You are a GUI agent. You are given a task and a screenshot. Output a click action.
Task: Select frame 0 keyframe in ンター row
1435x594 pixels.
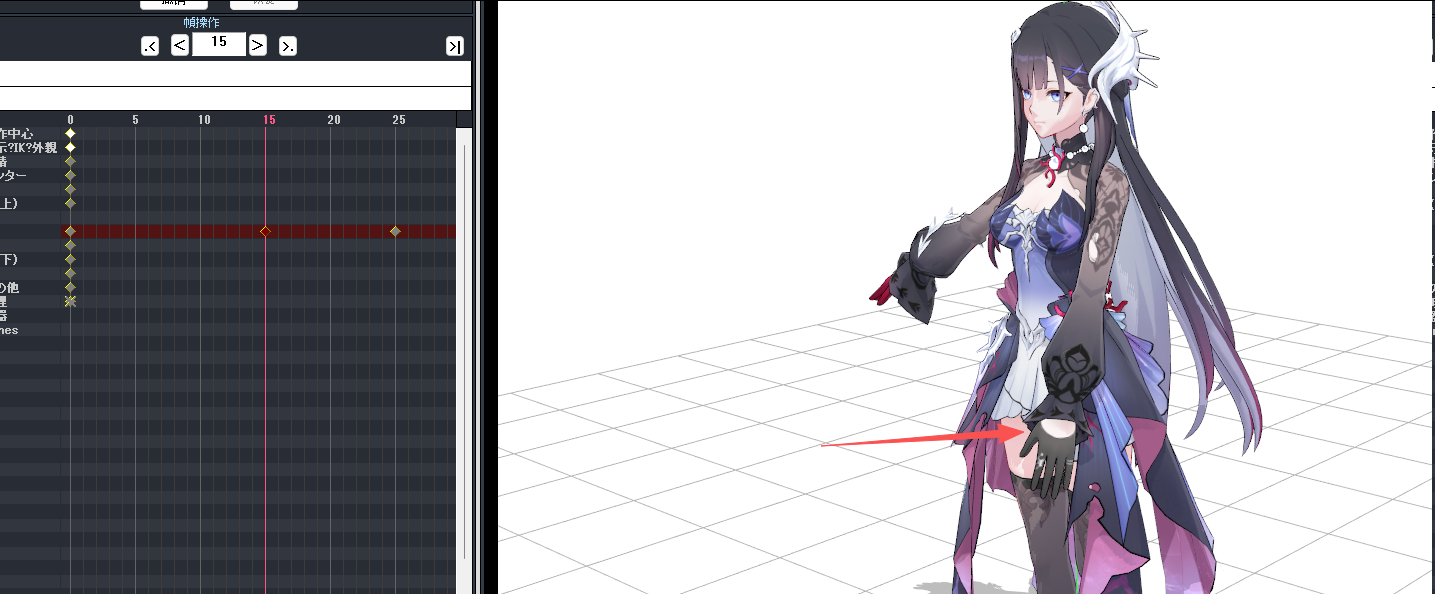click(70, 175)
